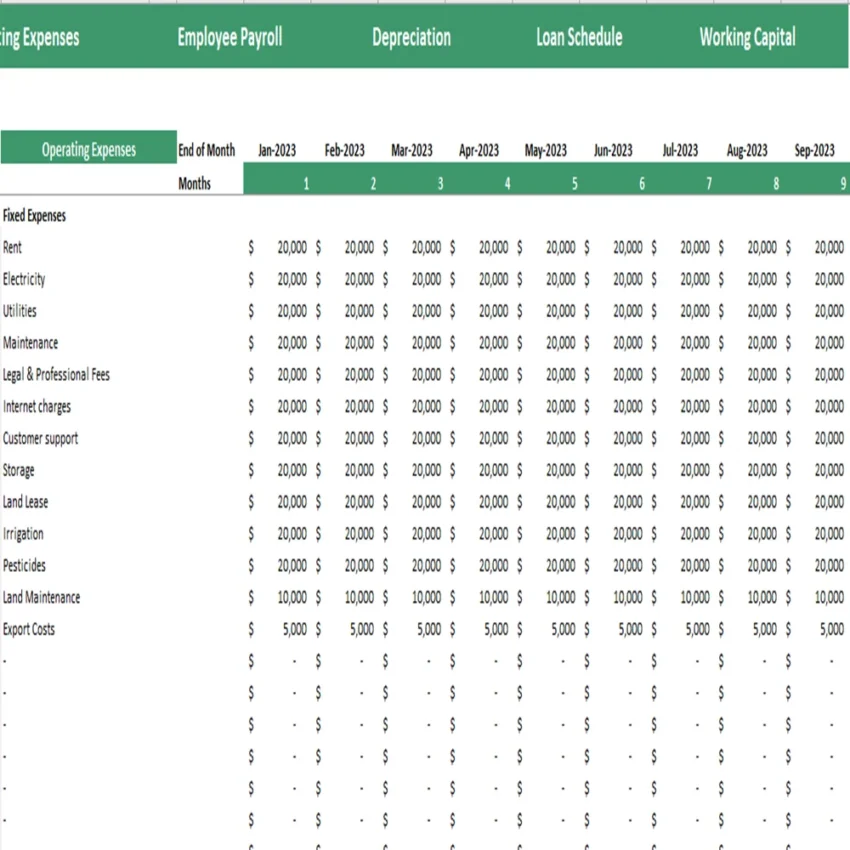Click the Export Costs value under May-2023
Viewport: 850px width, 850px height.
[562, 629]
